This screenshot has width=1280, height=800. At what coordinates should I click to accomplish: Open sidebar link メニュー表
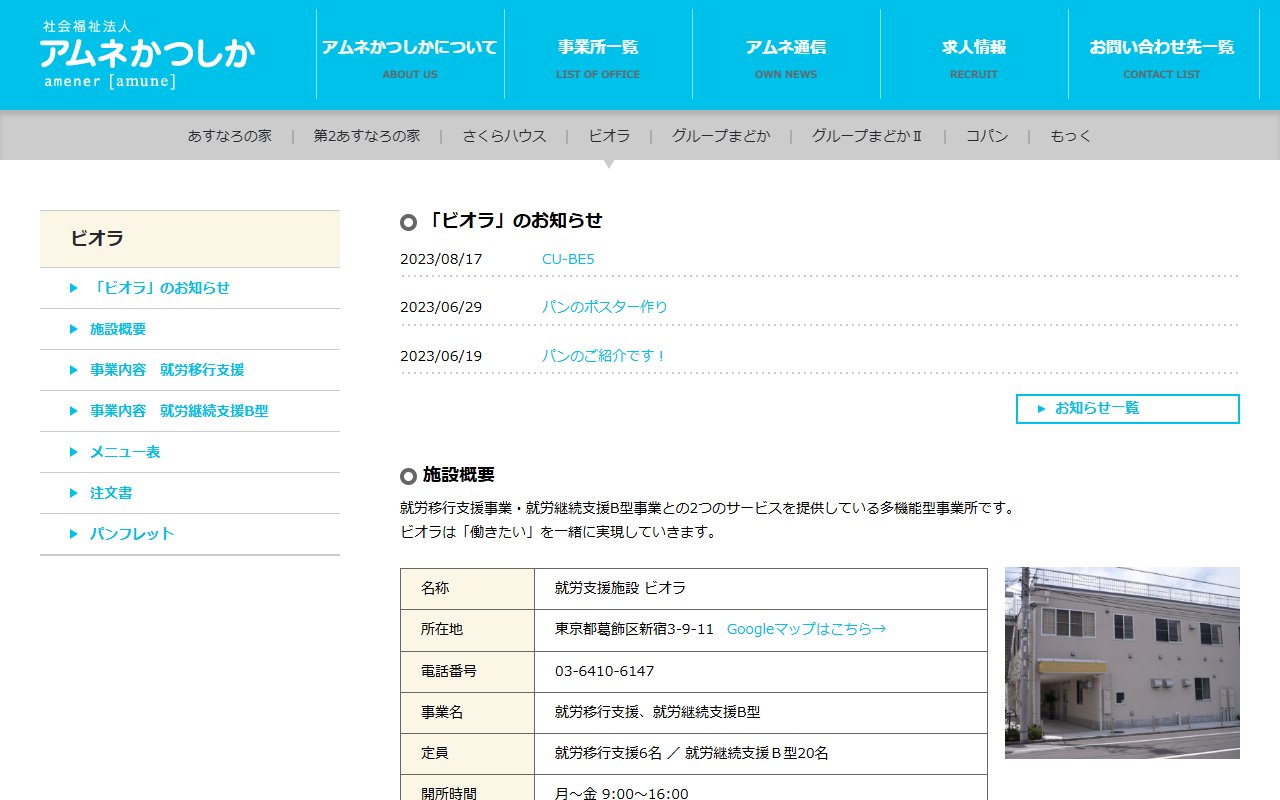tap(190, 452)
